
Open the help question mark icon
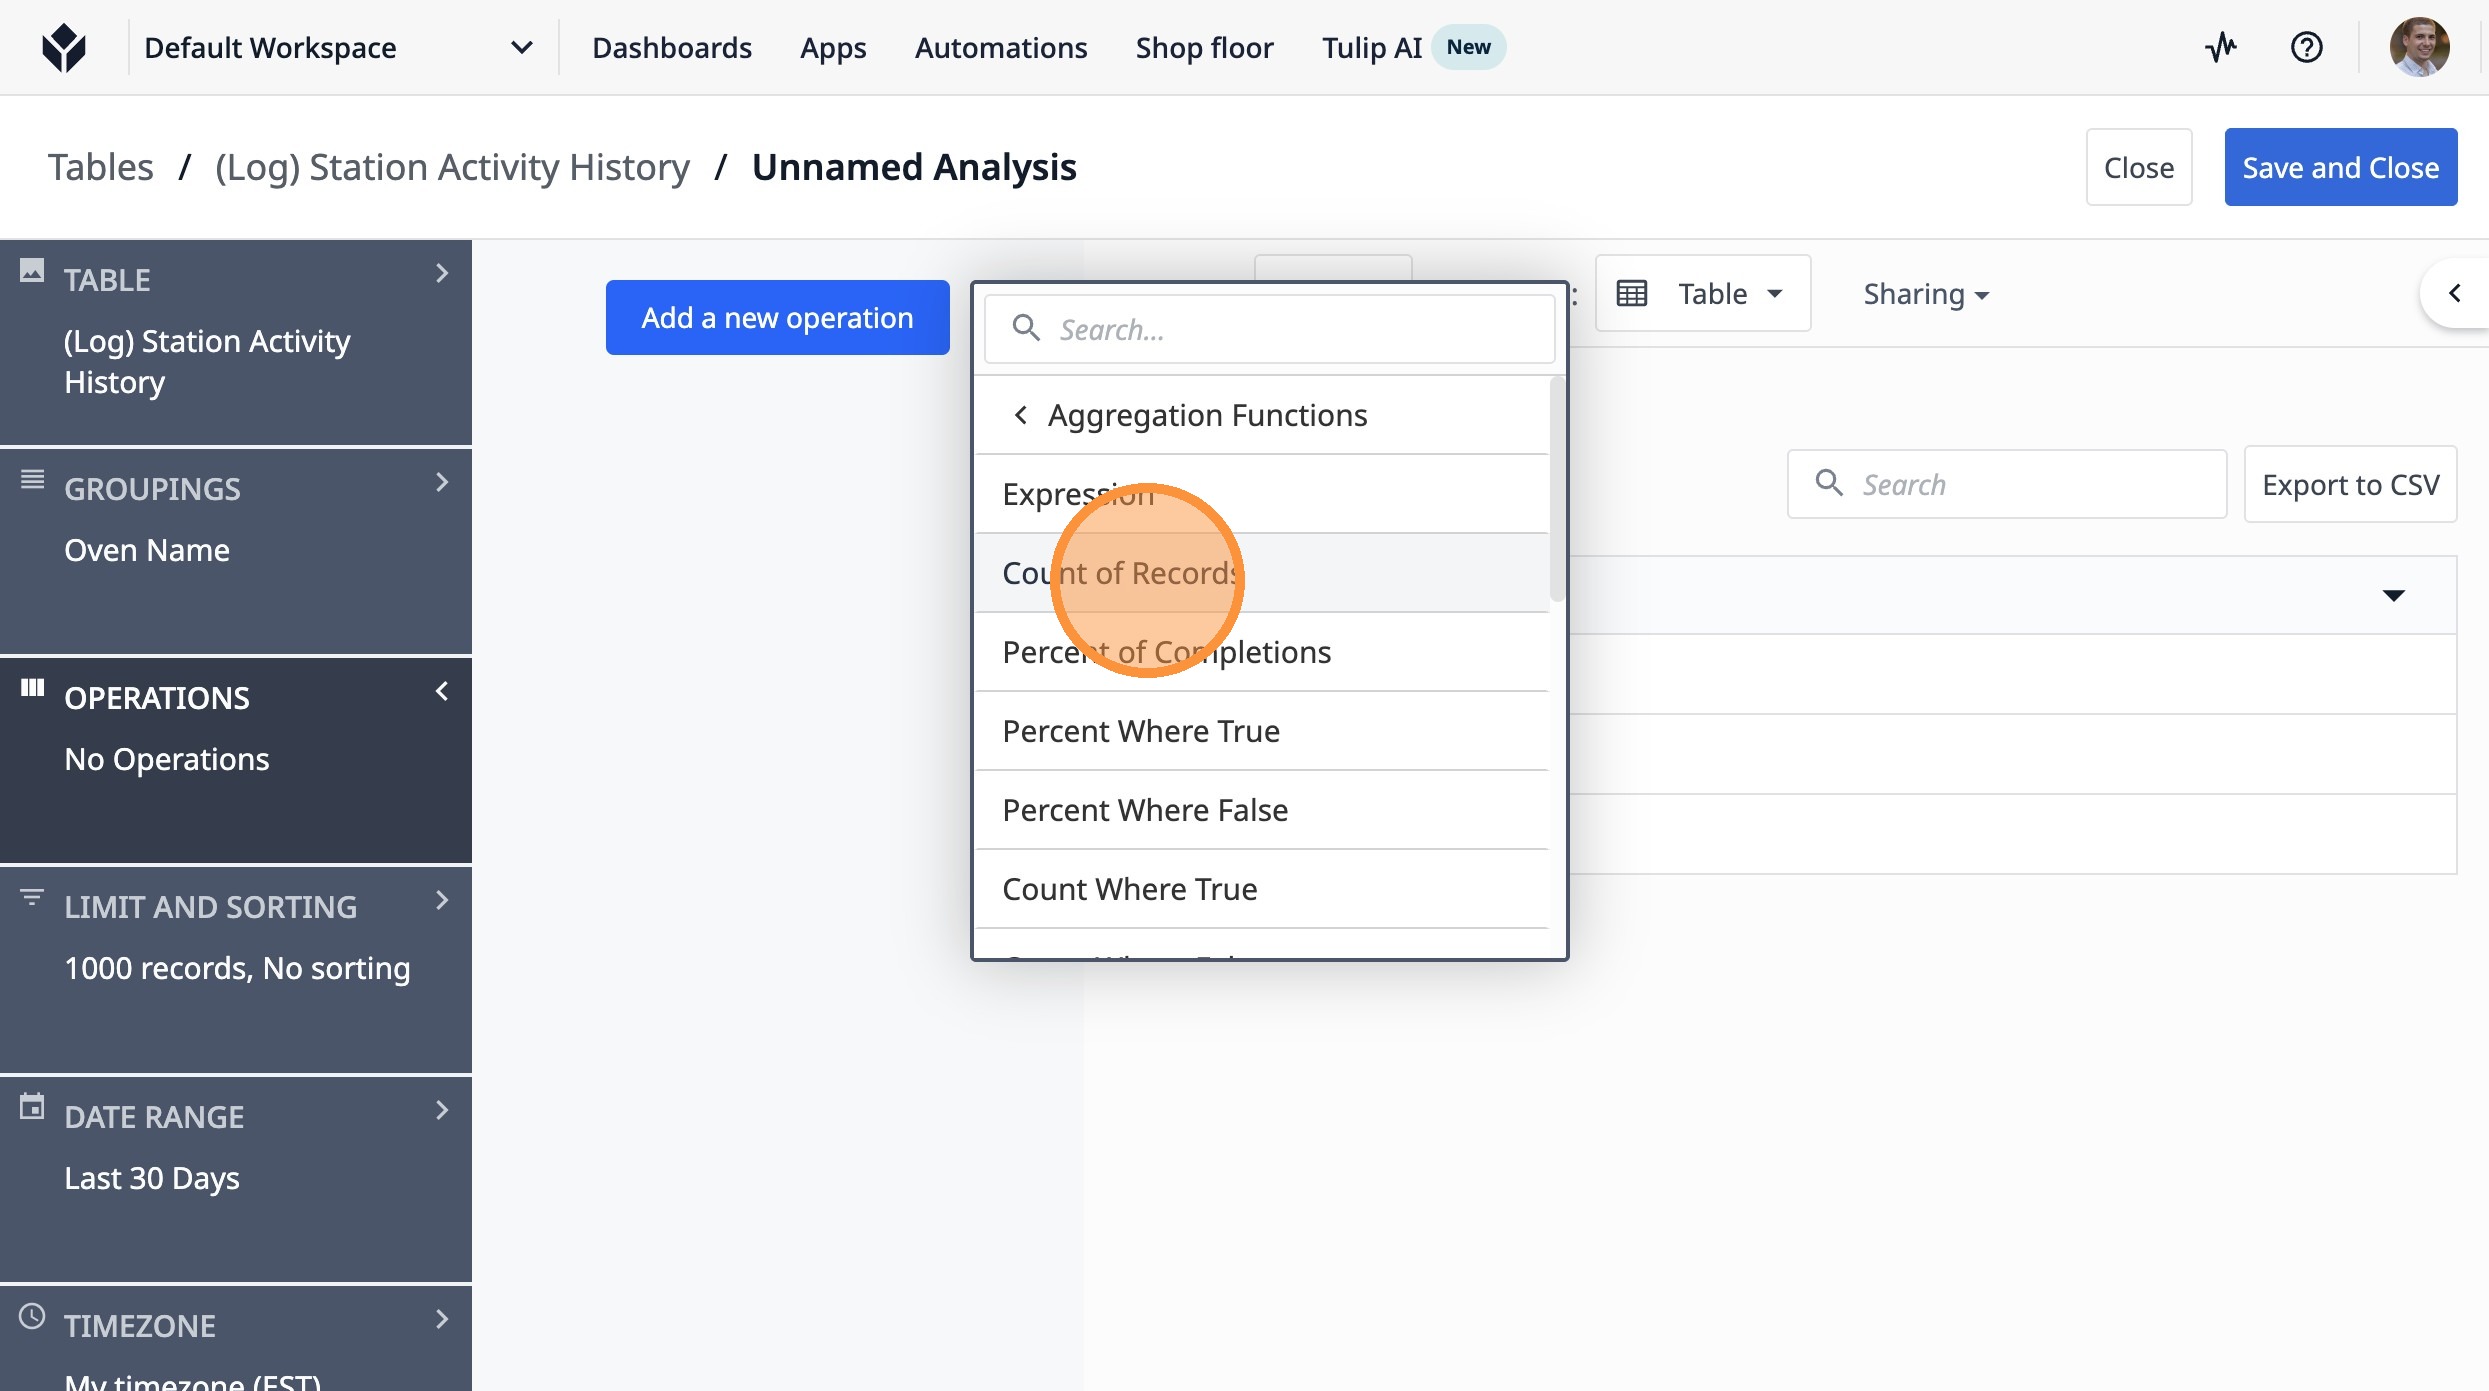(x=2306, y=47)
